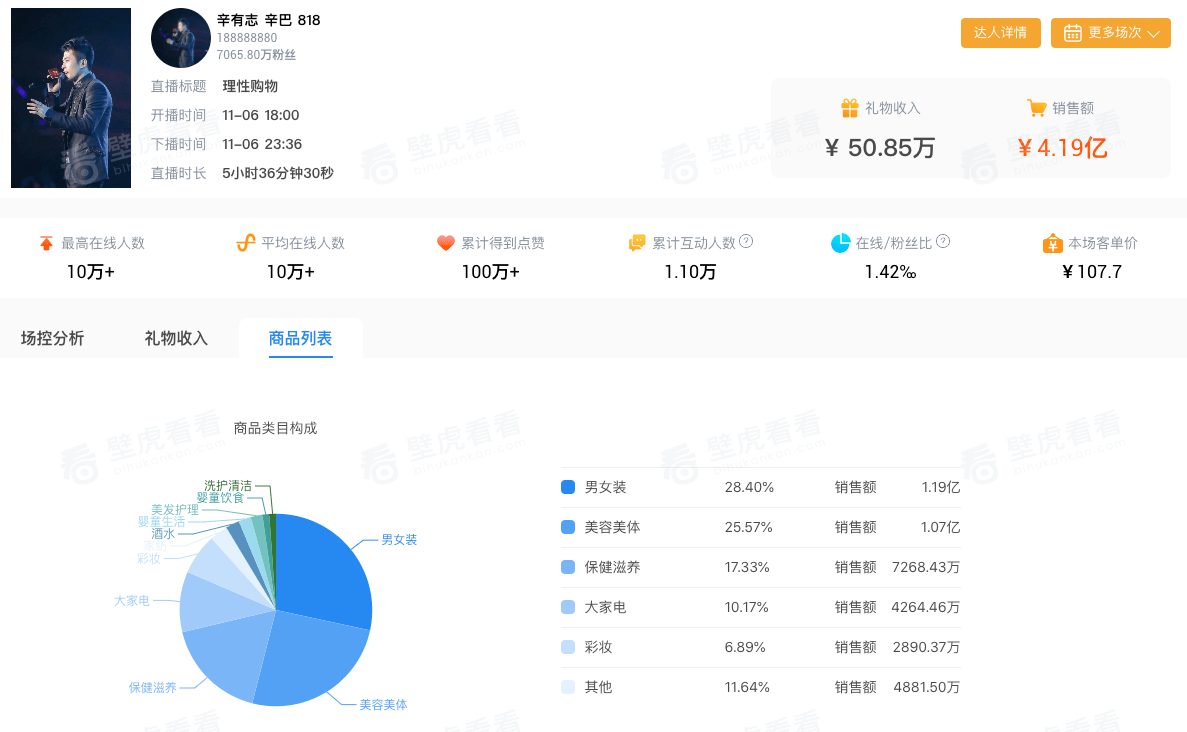Switch to the 礼物收入 tab
This screenshot has width=1187, height=732.
point(176,338)
